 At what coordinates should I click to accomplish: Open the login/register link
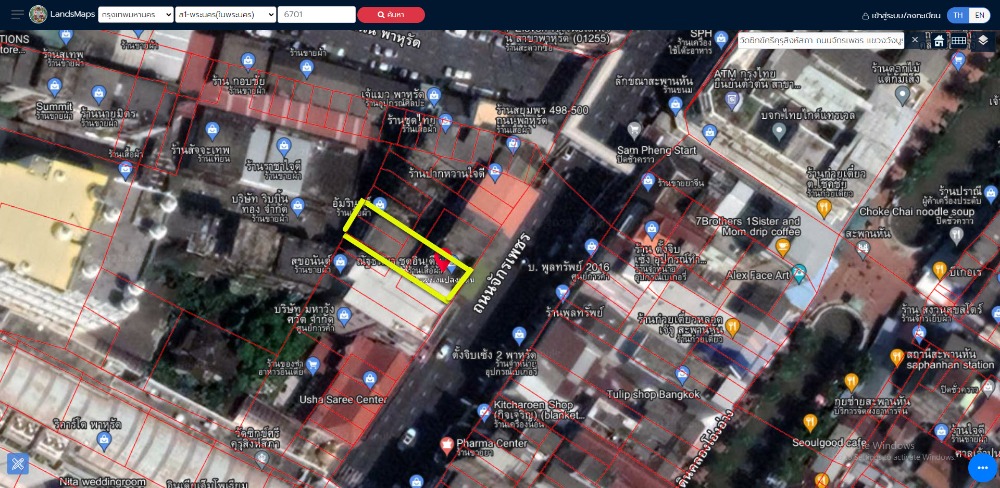tap(901, 15)
